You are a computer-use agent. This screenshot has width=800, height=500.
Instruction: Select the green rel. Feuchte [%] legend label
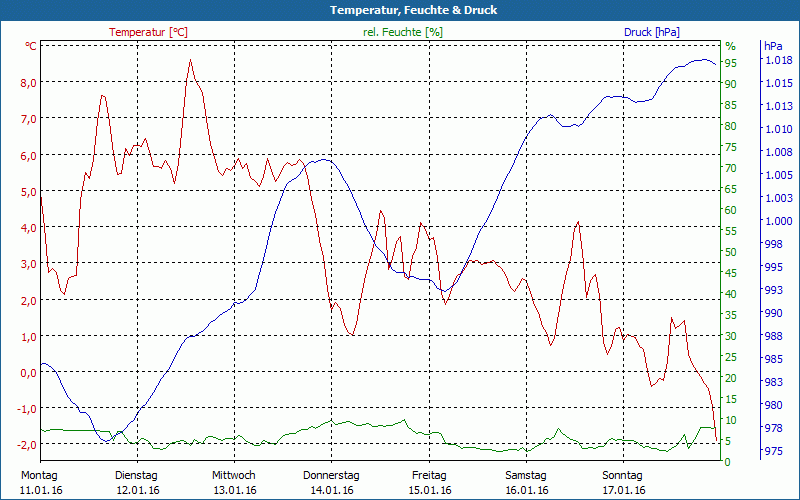pos(403,32)
